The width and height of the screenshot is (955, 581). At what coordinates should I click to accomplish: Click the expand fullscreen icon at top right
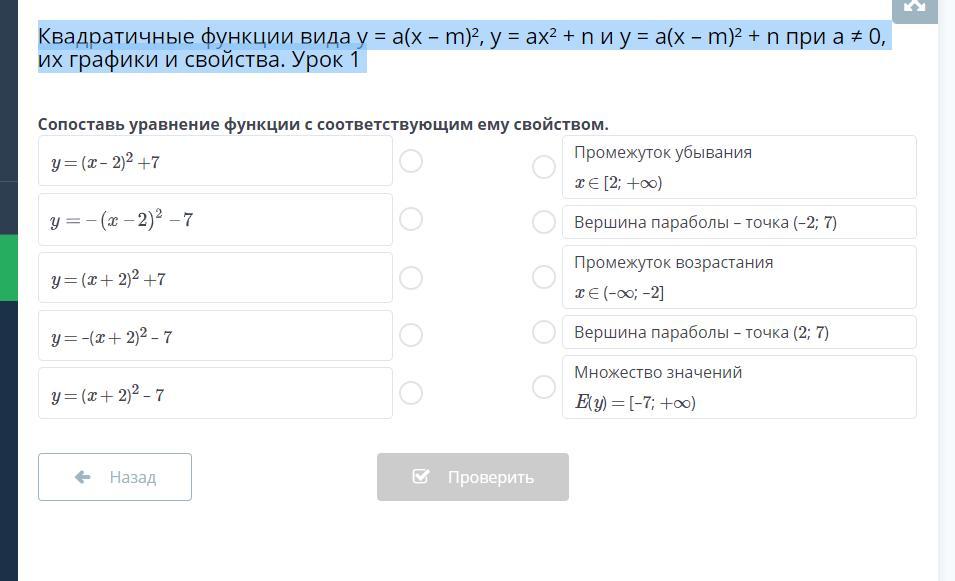click(914, 5)
